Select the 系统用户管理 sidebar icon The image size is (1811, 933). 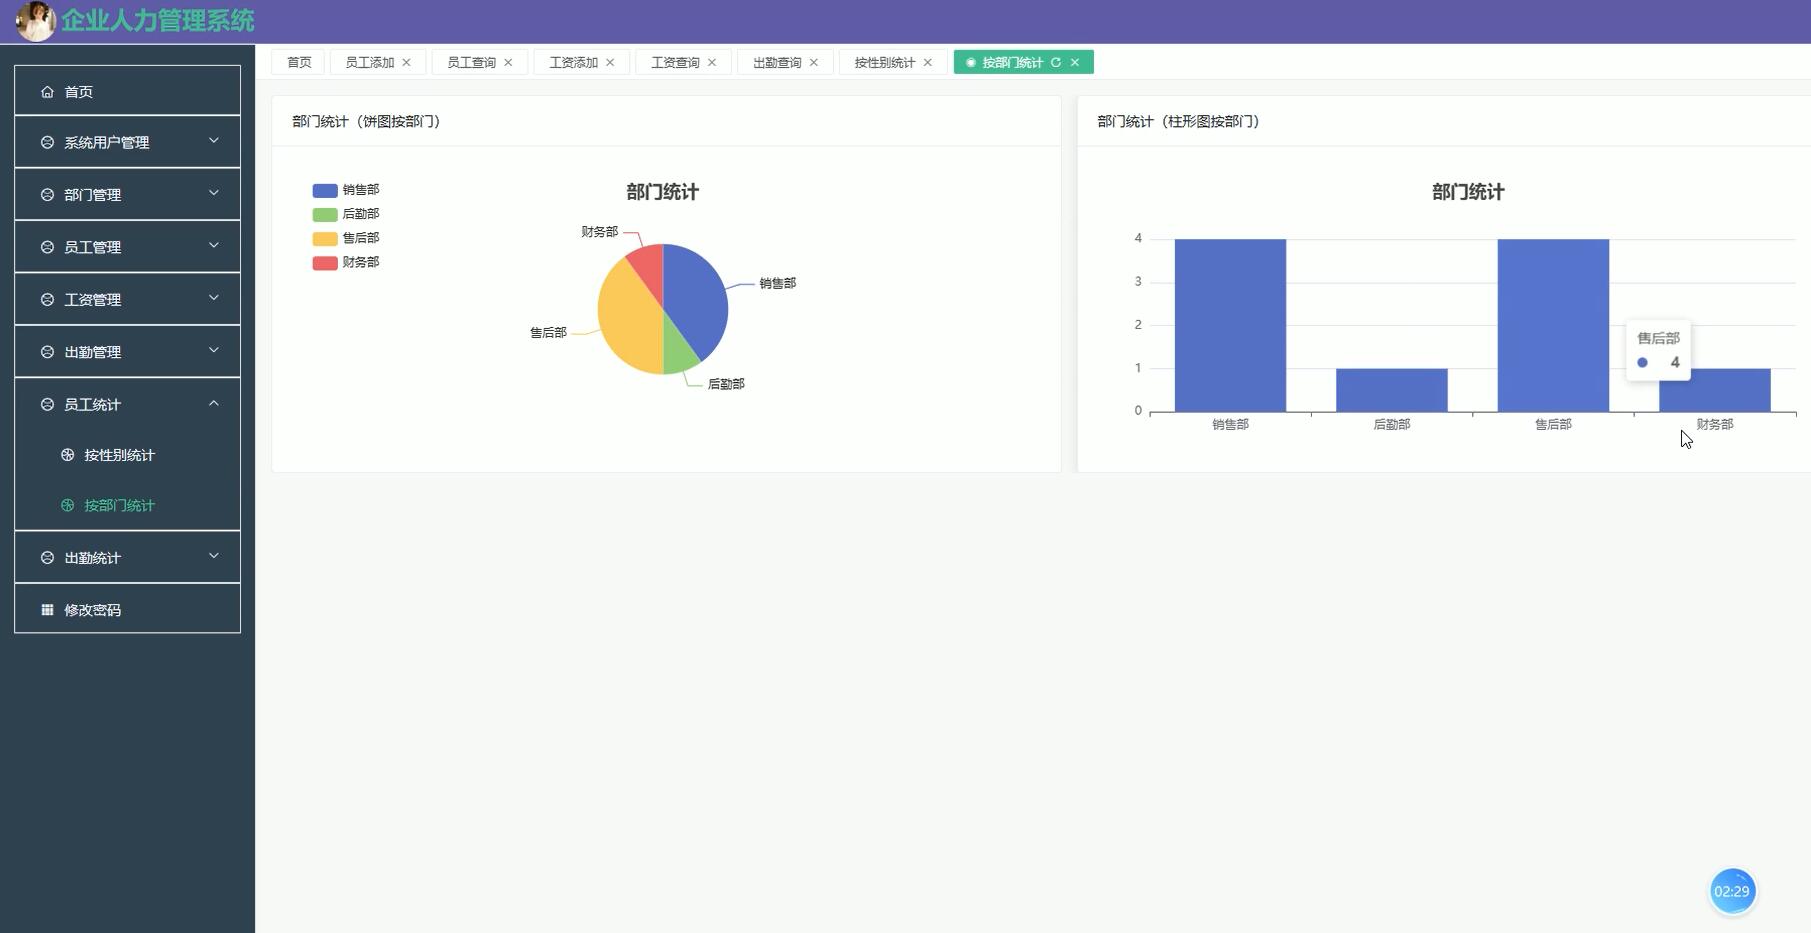45,142
